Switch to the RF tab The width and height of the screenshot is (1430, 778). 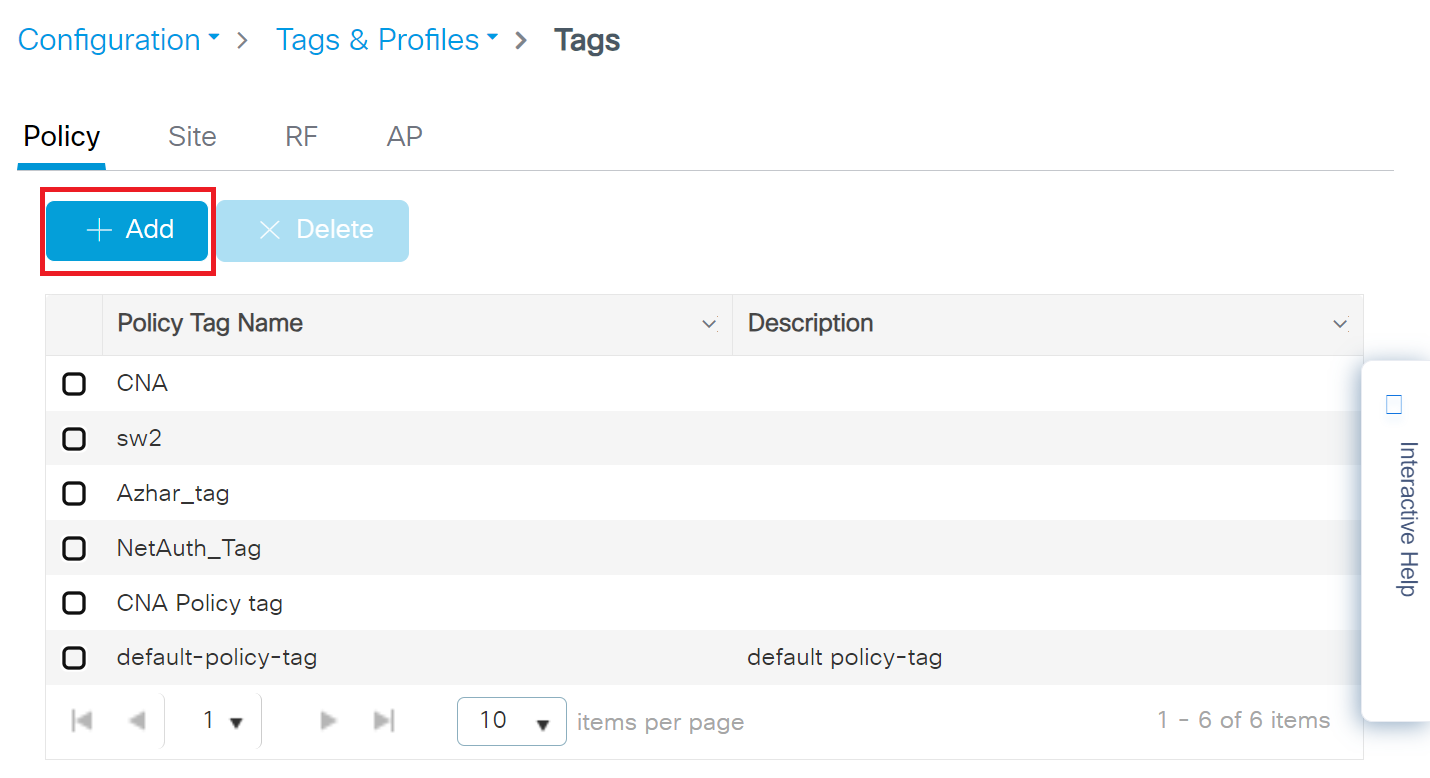point(301,136)
